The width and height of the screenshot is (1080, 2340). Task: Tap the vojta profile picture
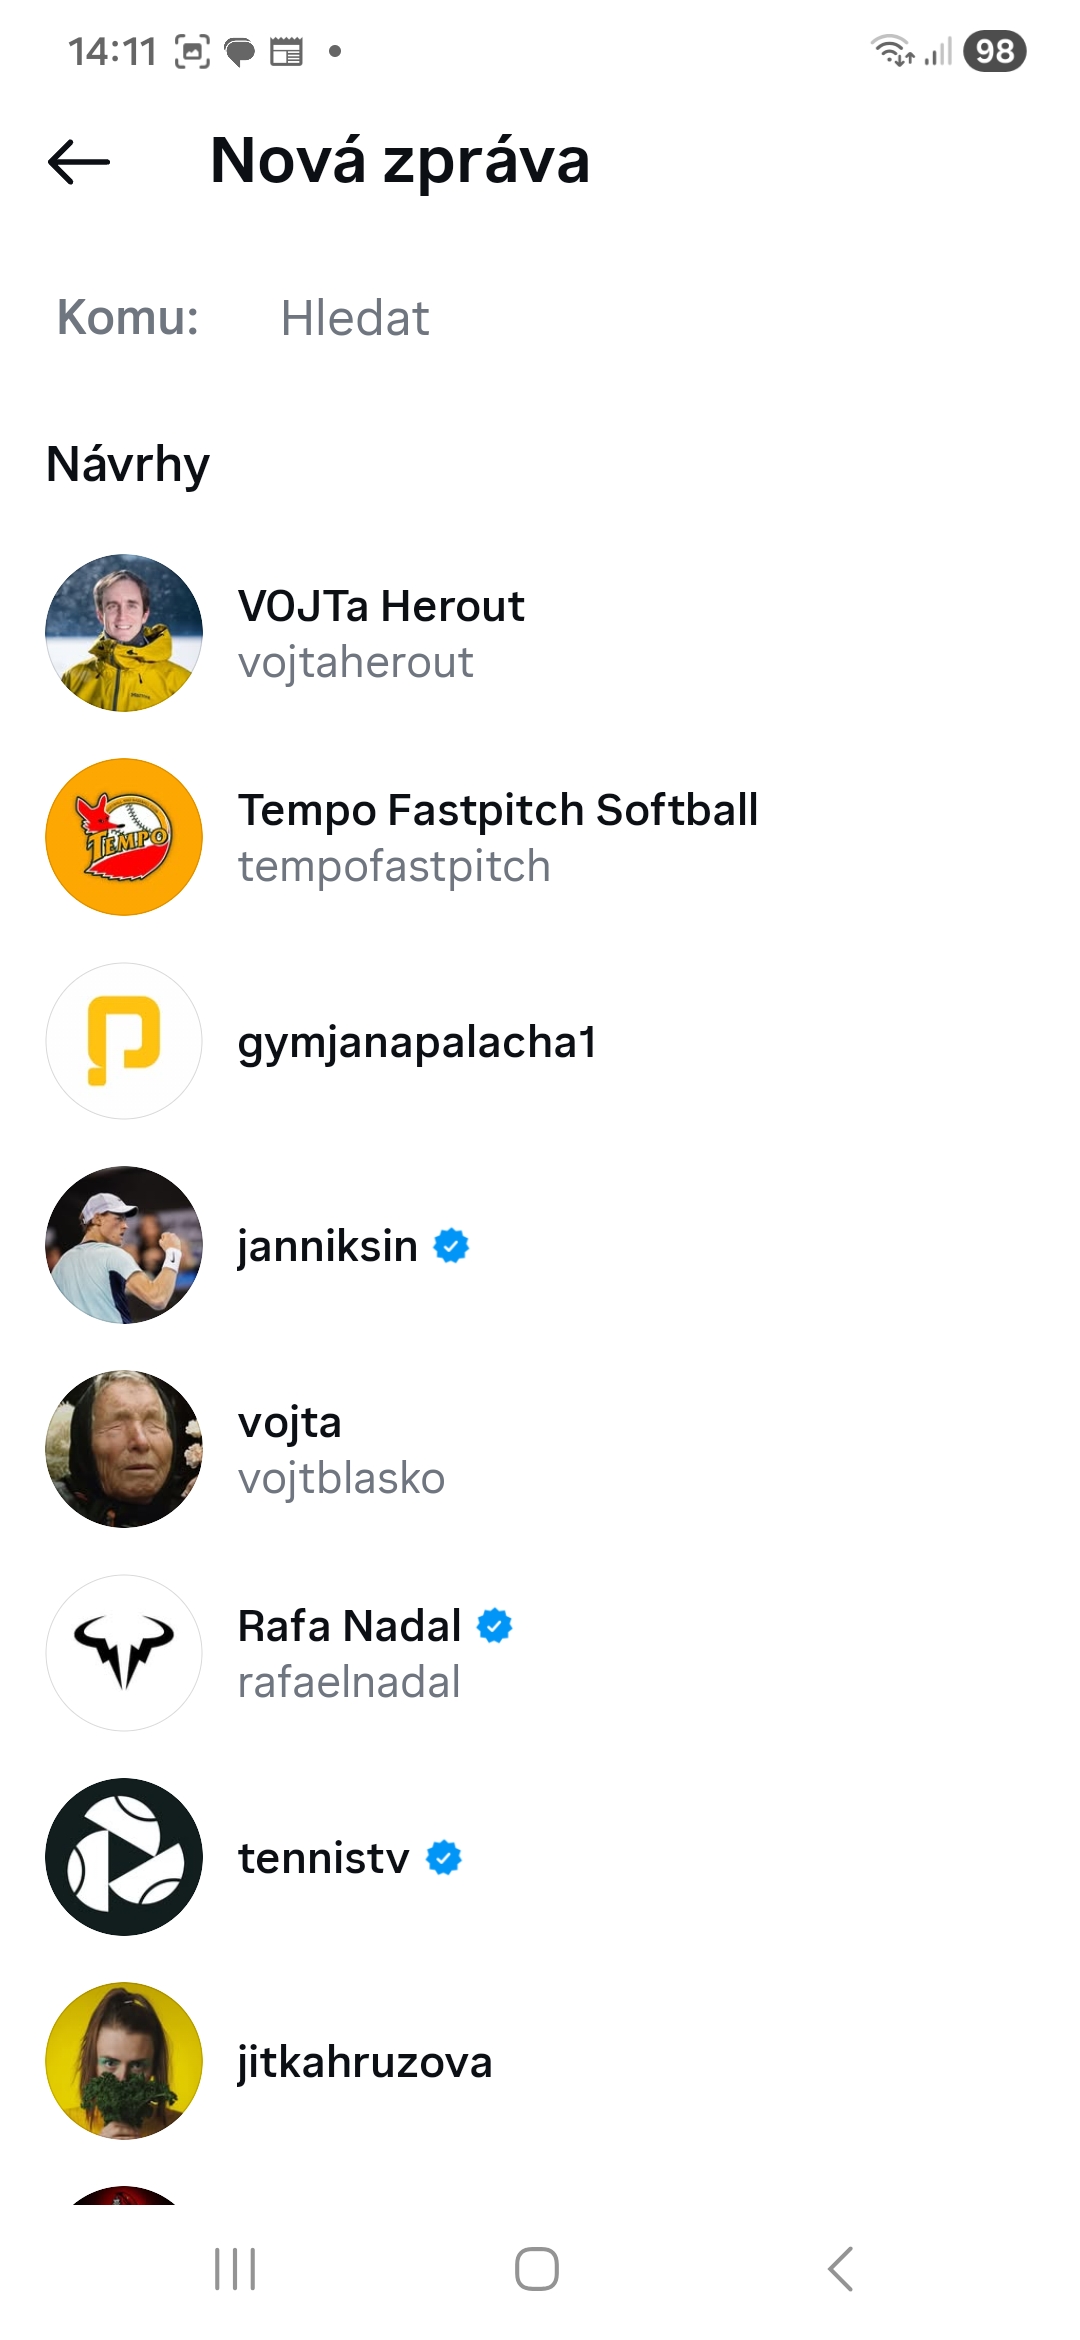click(124, 1449)
